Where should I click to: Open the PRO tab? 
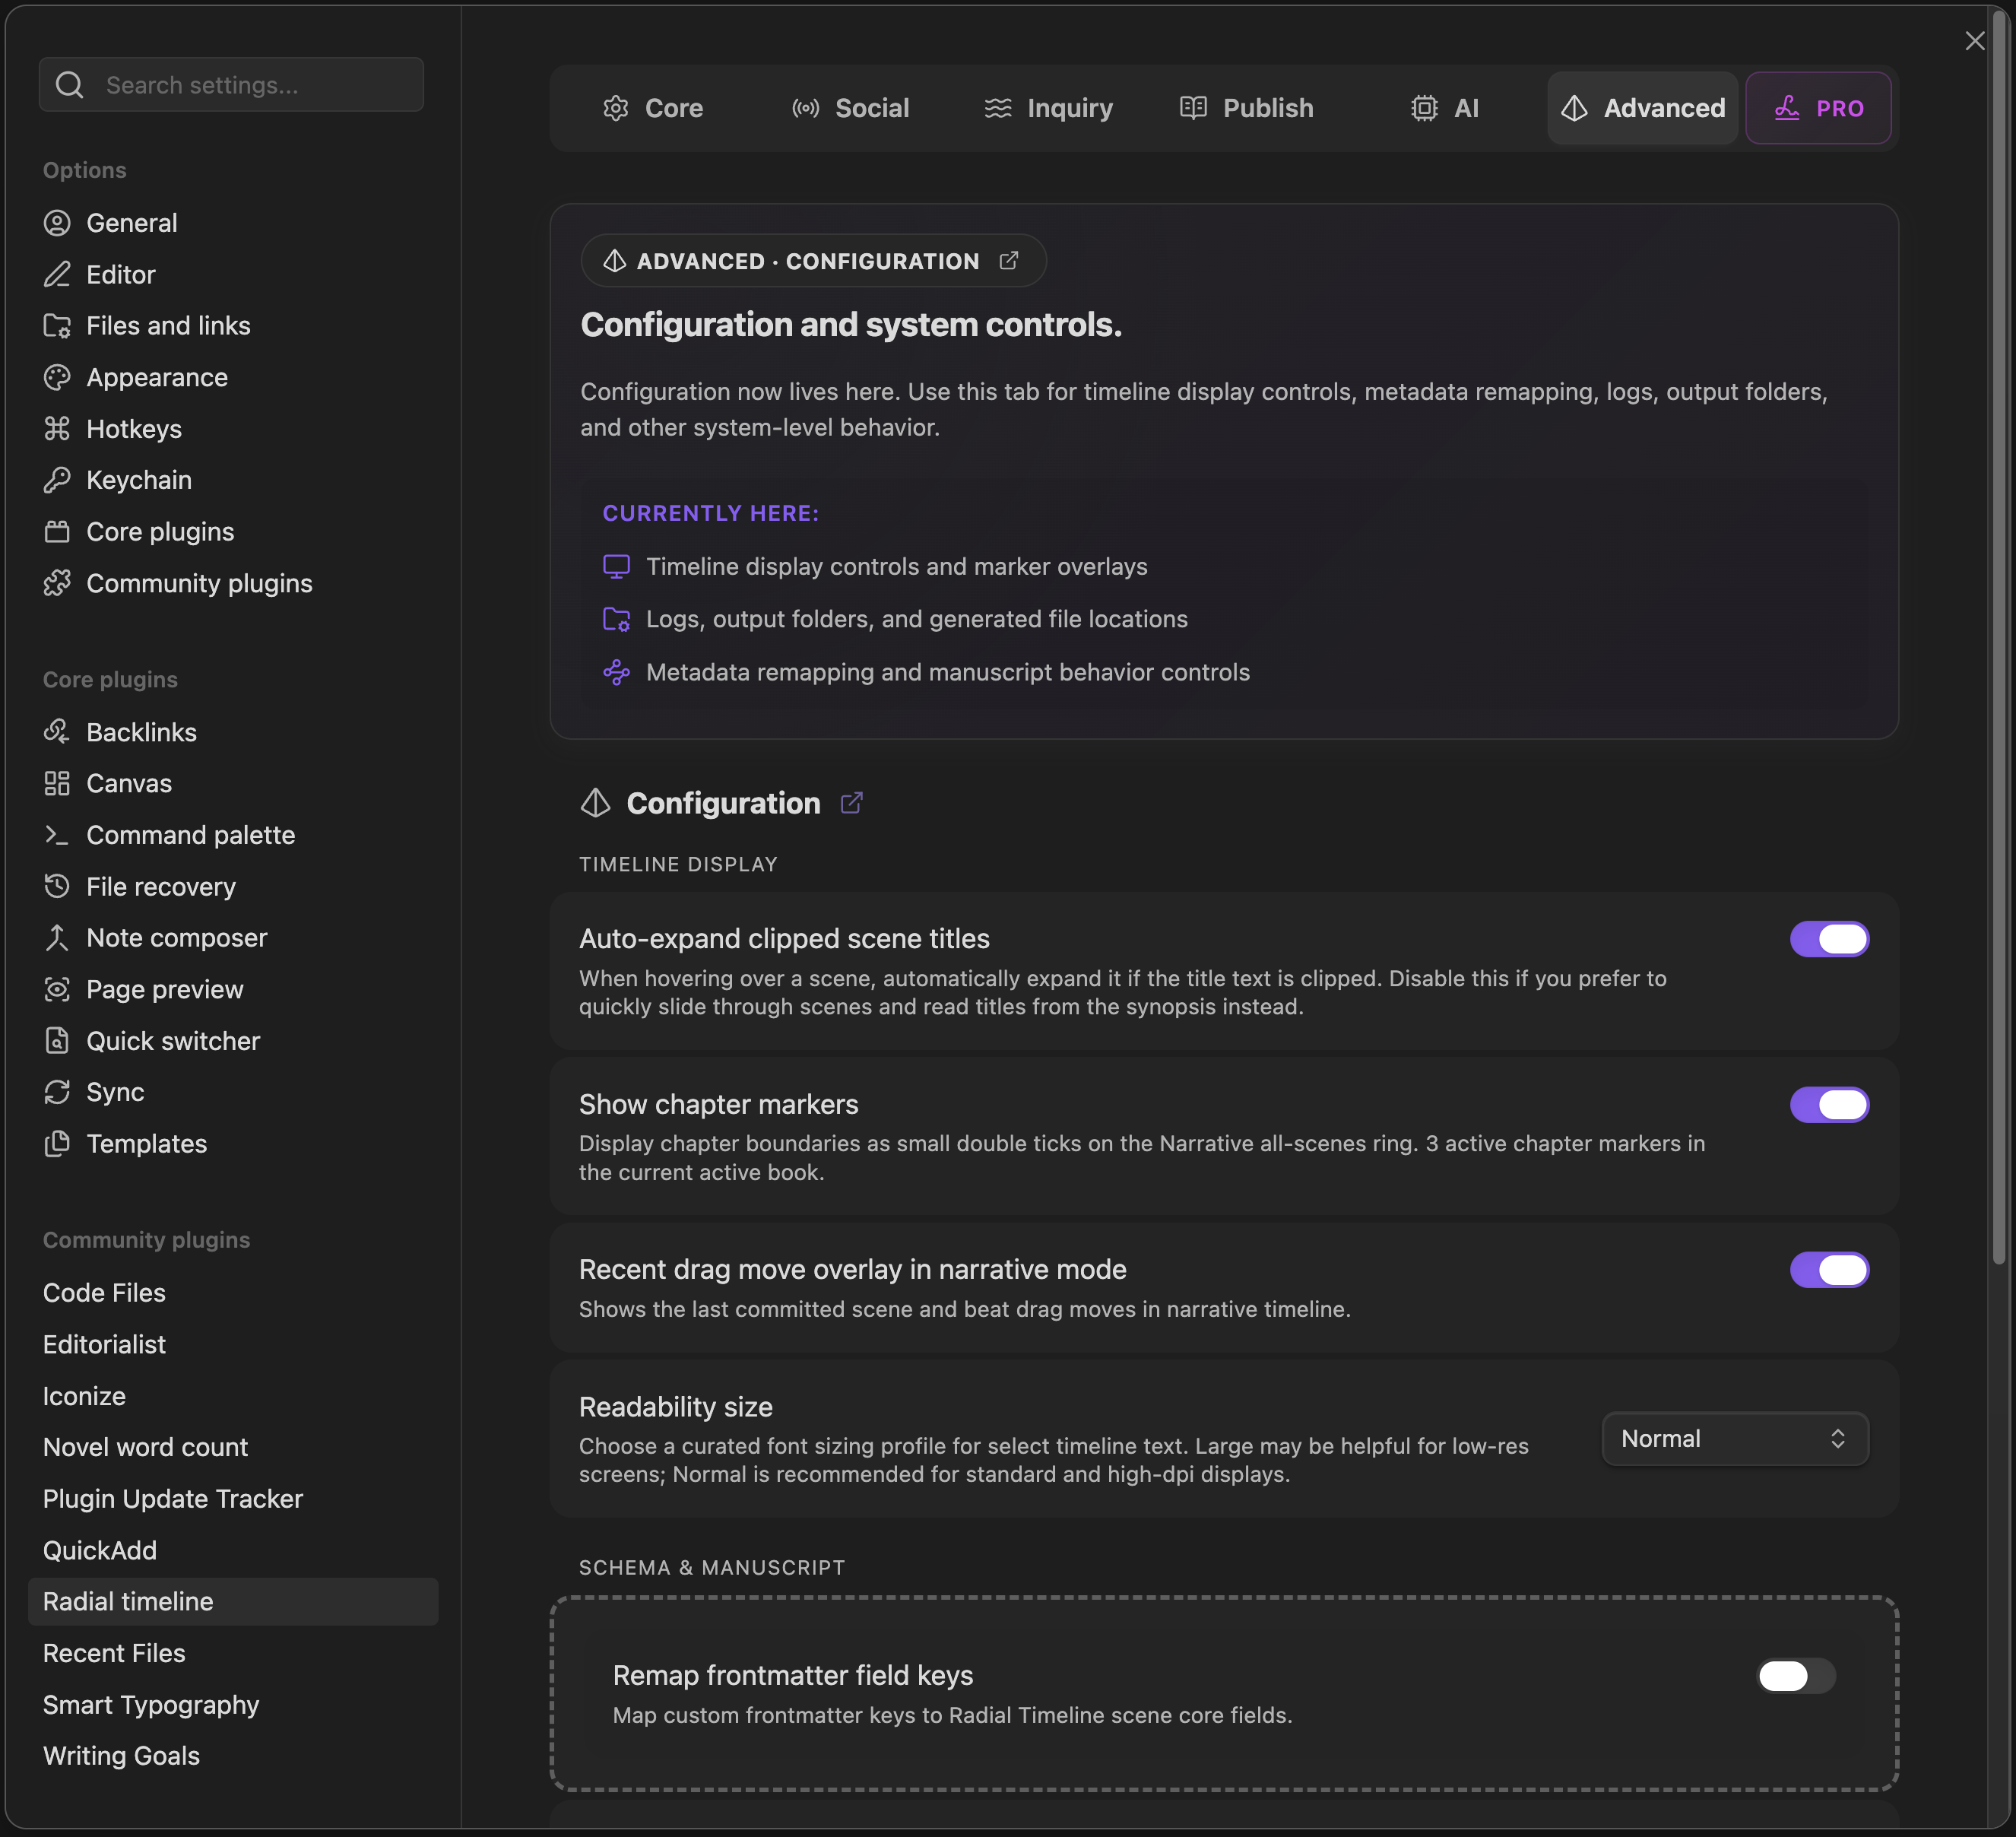point(1818,108)
